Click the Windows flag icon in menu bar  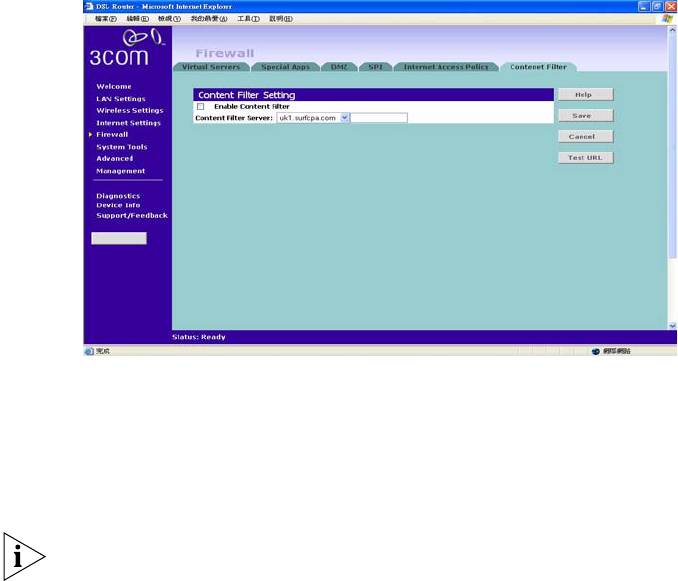(x=667, y=19)
